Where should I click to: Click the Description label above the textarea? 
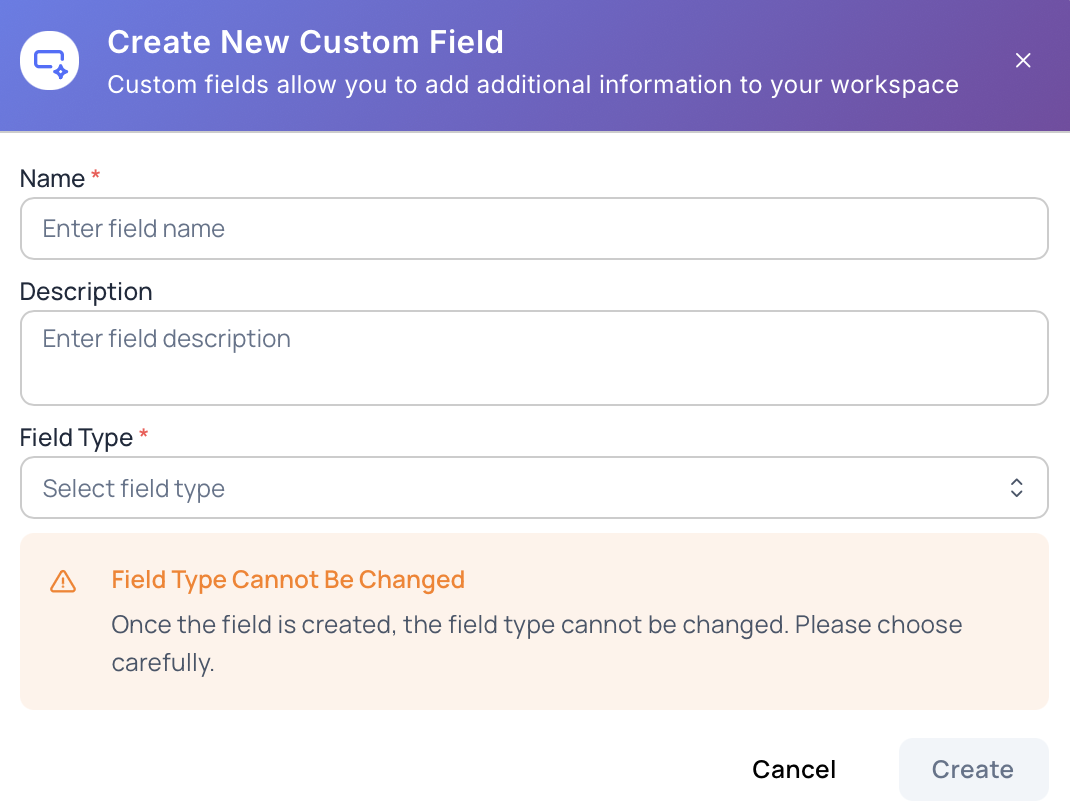[x=86, y=291]
